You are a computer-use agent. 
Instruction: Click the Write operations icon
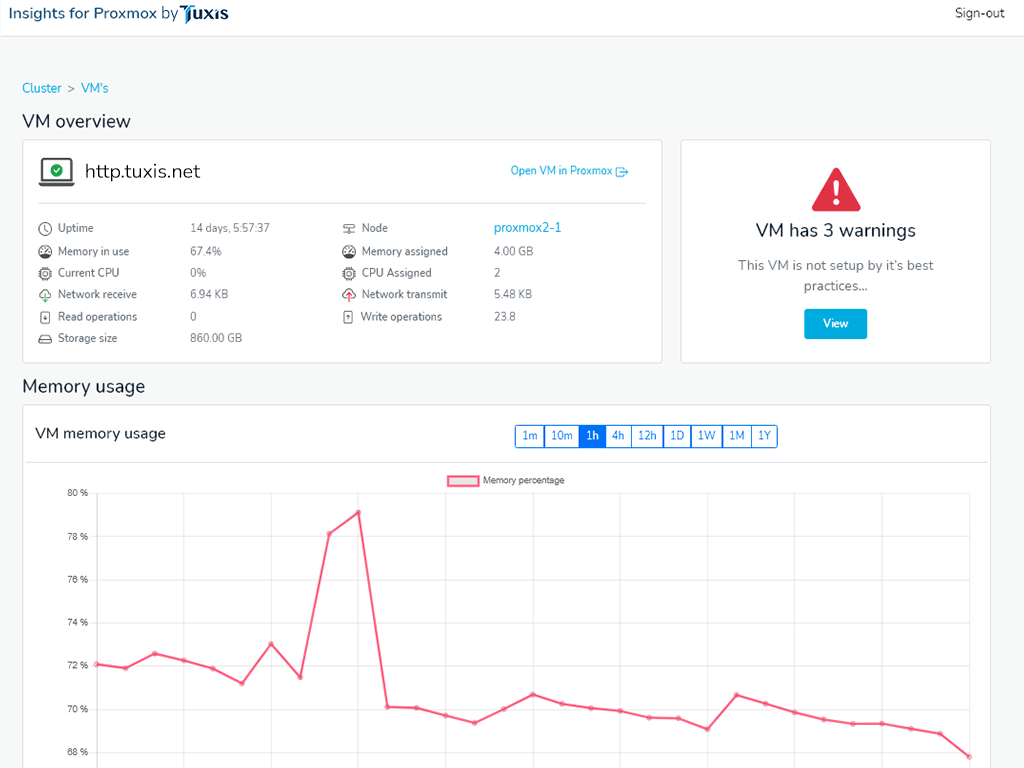(x=348, y=317)
